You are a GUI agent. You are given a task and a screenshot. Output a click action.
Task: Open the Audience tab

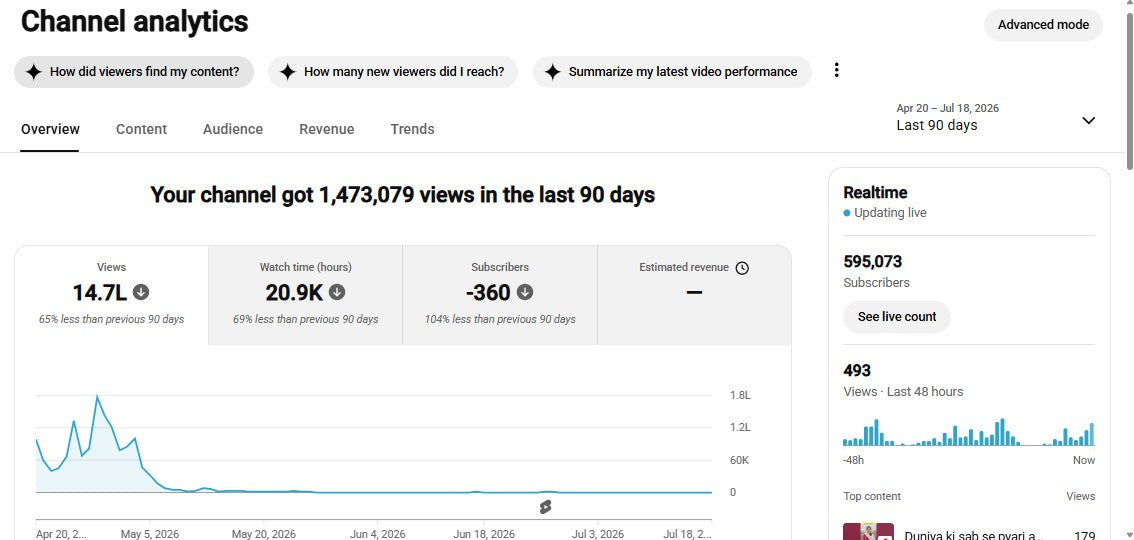click(x=233, y=129)
